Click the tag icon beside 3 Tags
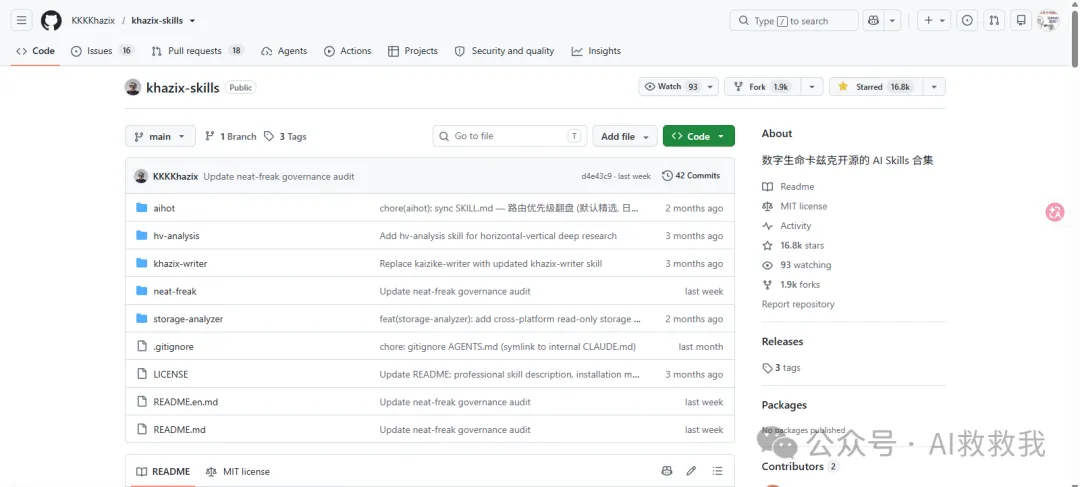The height and width of the screenshot is (487, 1080). coord(269,136)
